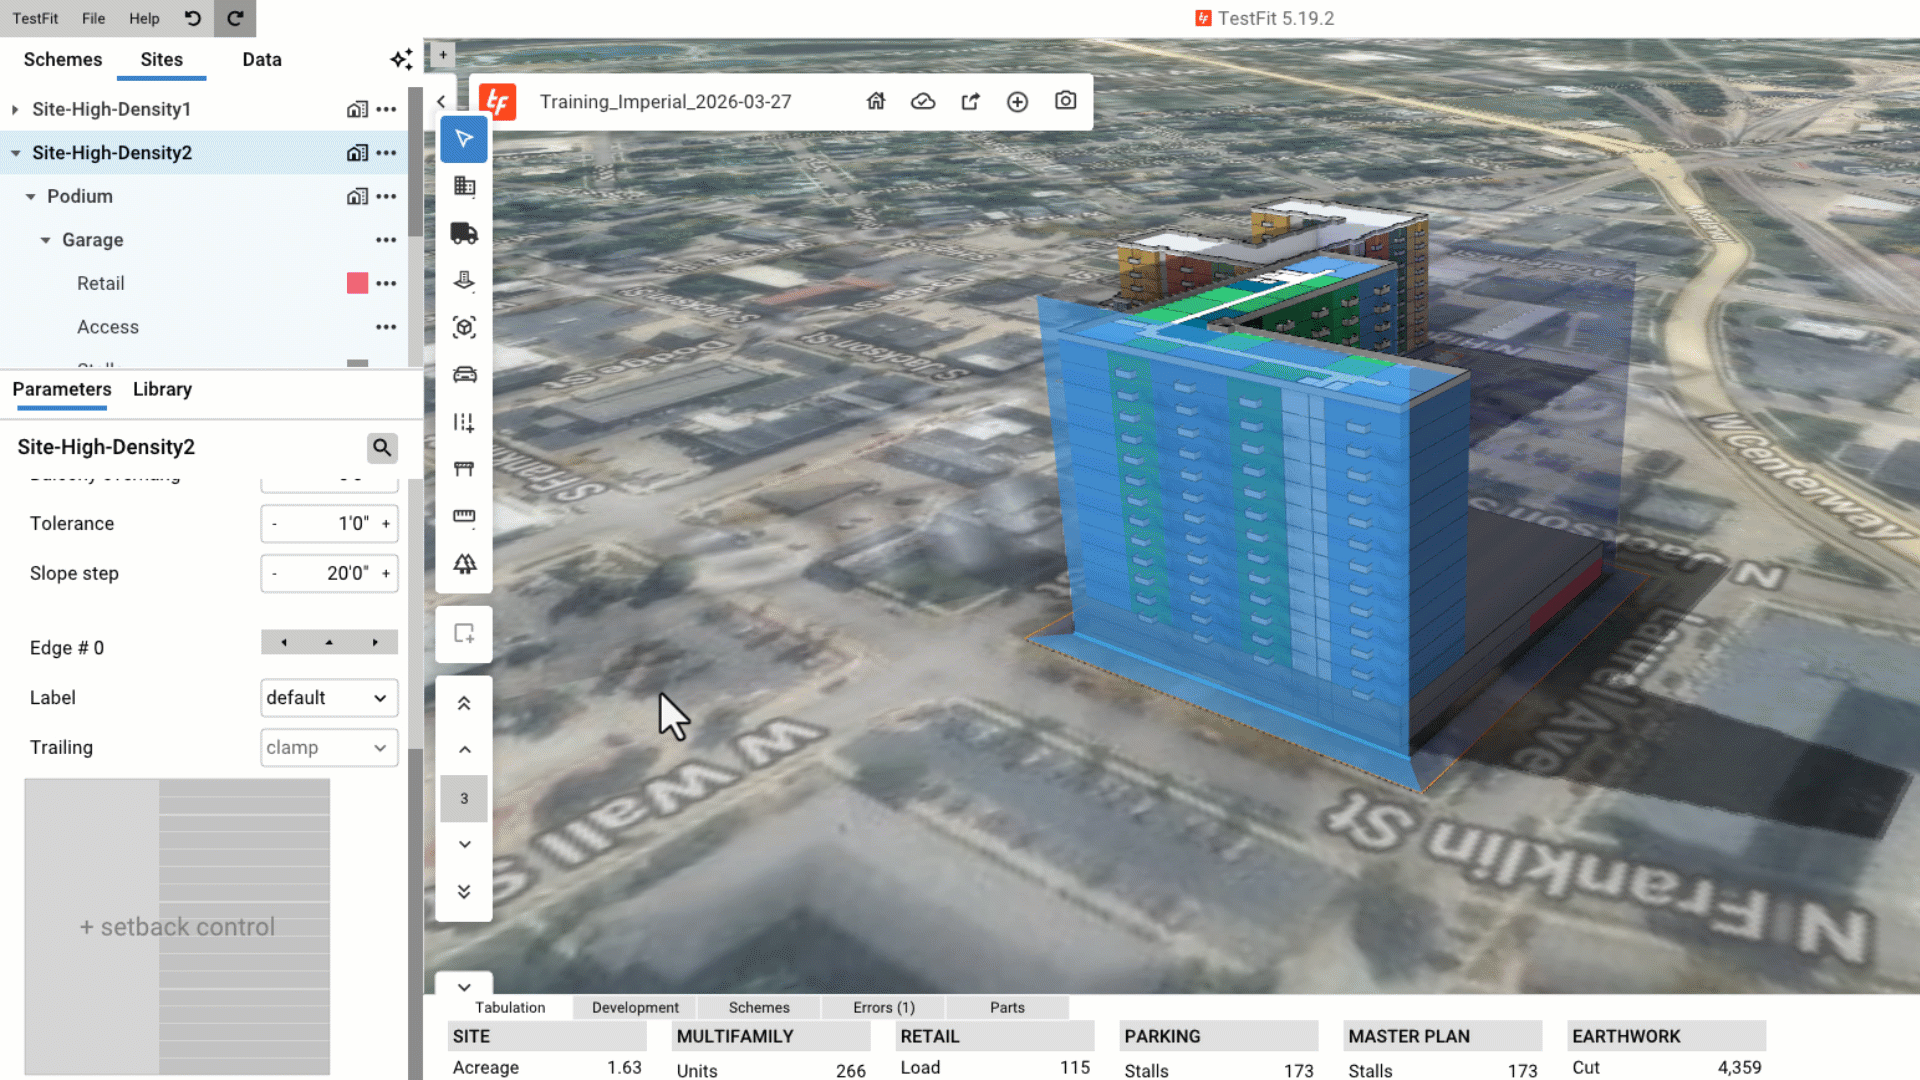Open the Label default dropdown
Image resolution: width=1920 pixels, height=1080 pixels.
pyautogui.click(x=329, y=698)
